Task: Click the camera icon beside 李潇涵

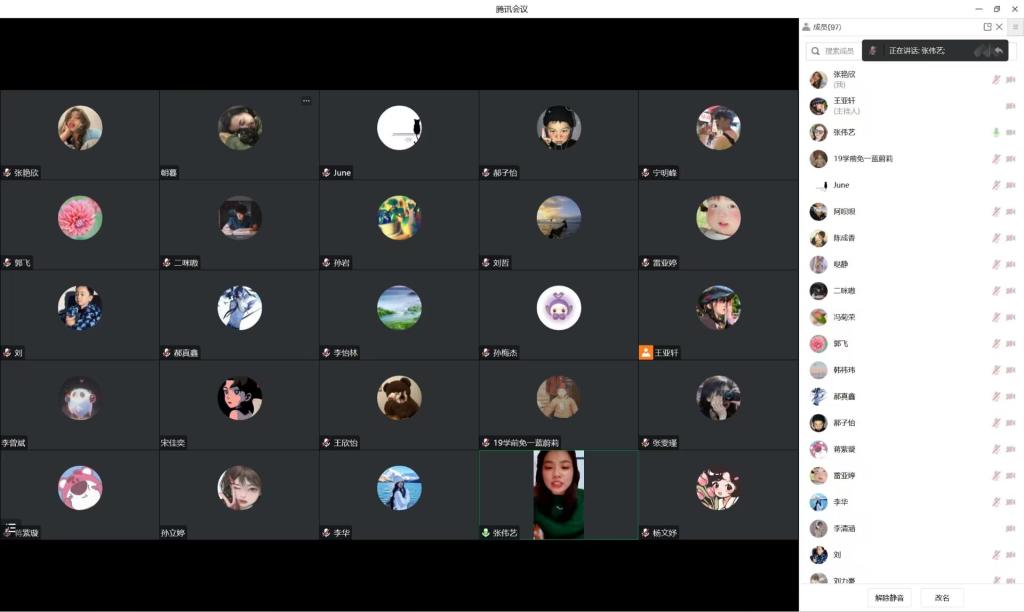Action: [1010, 528]
